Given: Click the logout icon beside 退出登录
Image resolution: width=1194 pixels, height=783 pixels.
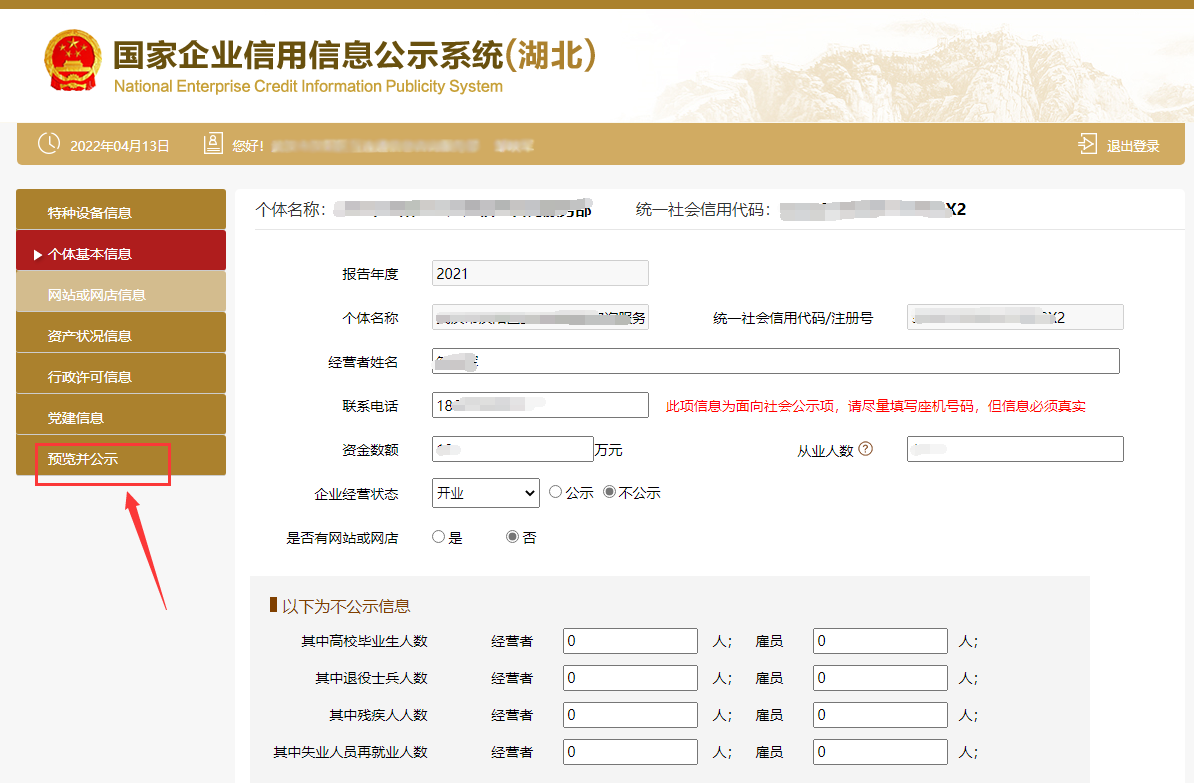Looking at the screenshot, I should (1086, 143).
